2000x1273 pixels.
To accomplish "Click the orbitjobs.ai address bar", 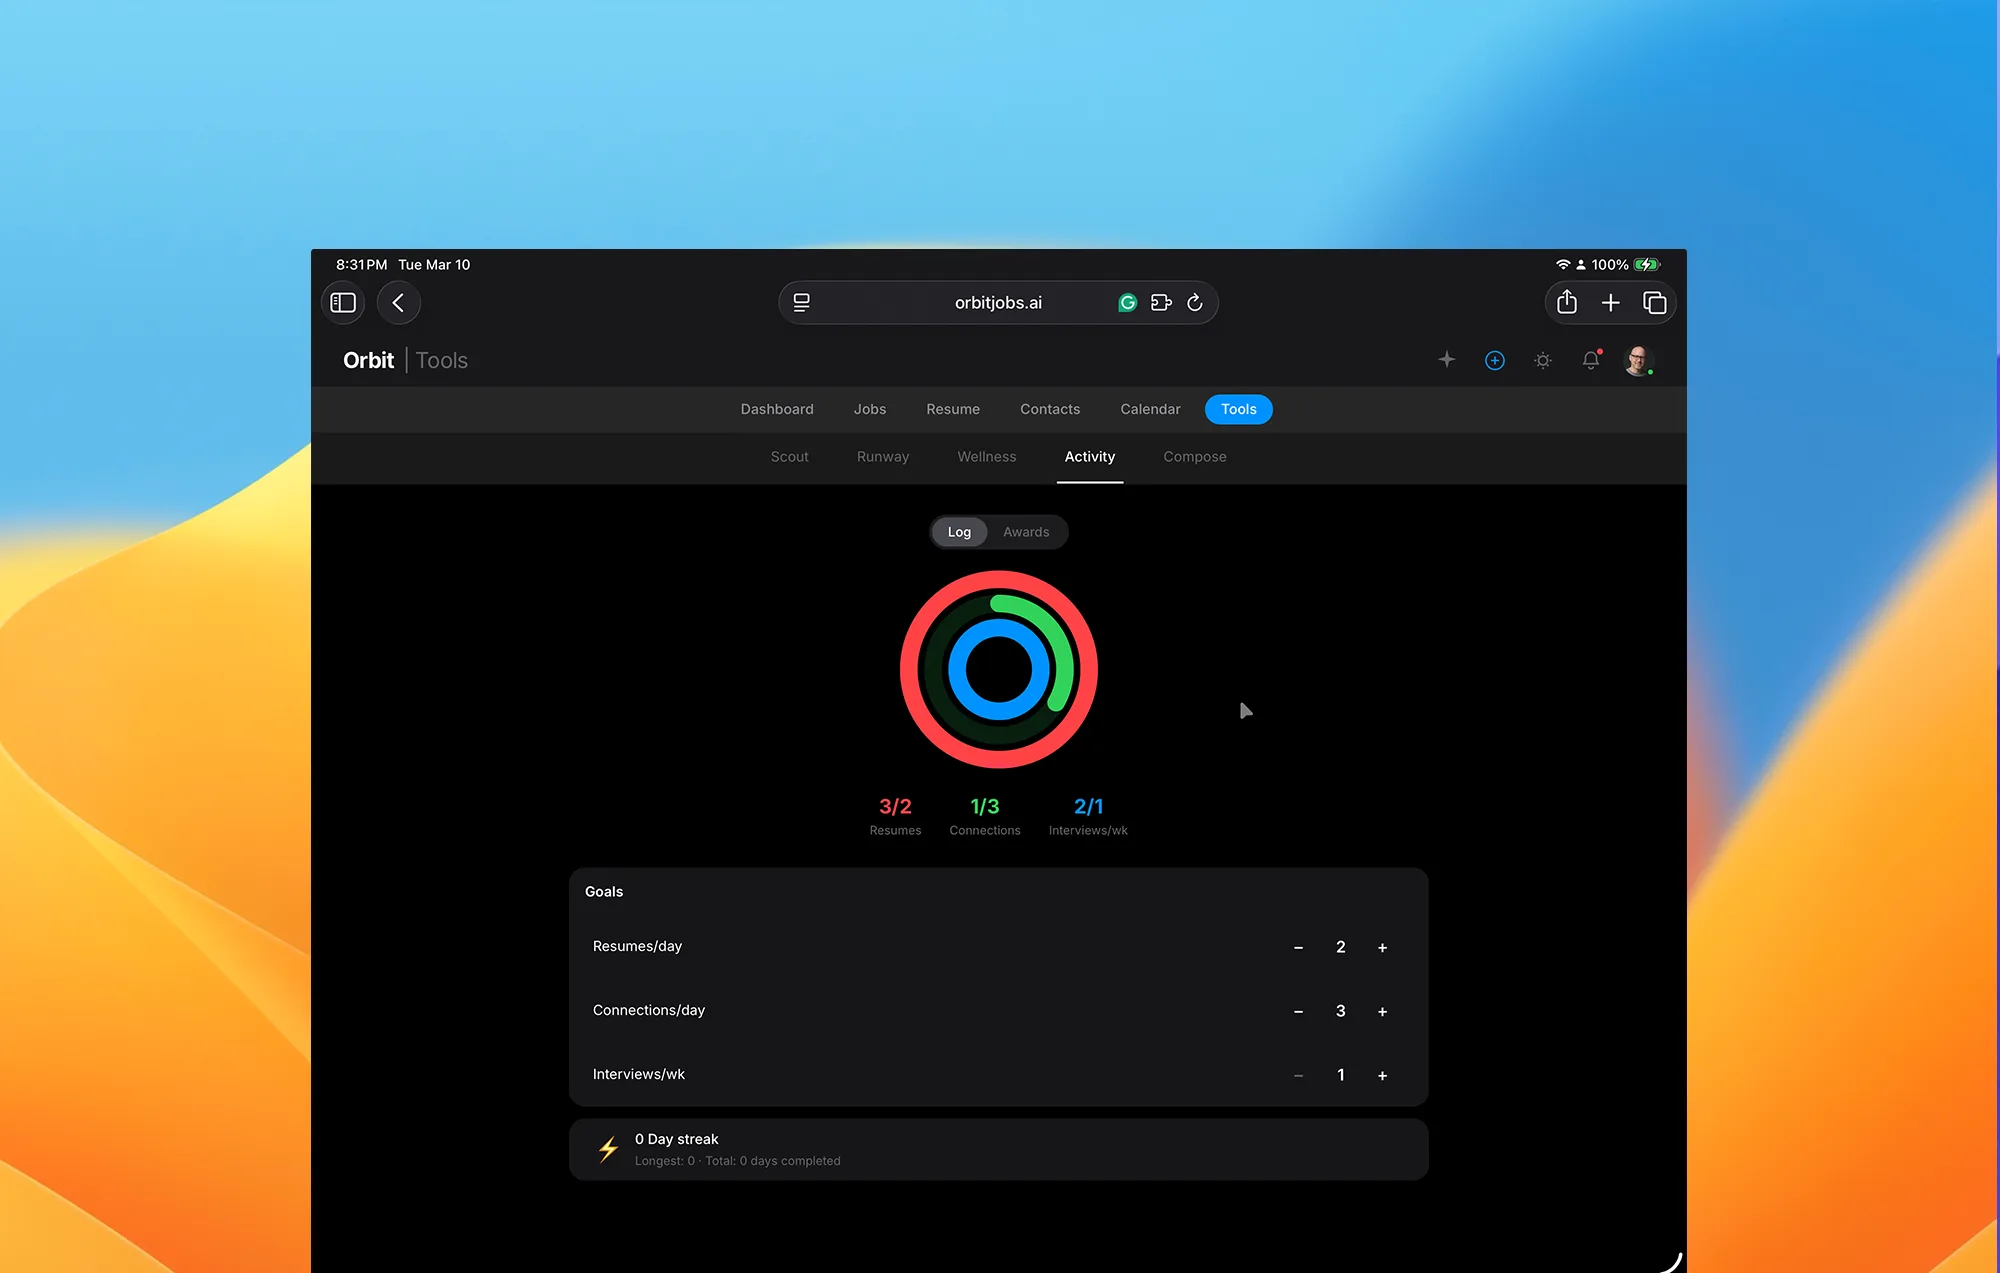I will point(998,302).
